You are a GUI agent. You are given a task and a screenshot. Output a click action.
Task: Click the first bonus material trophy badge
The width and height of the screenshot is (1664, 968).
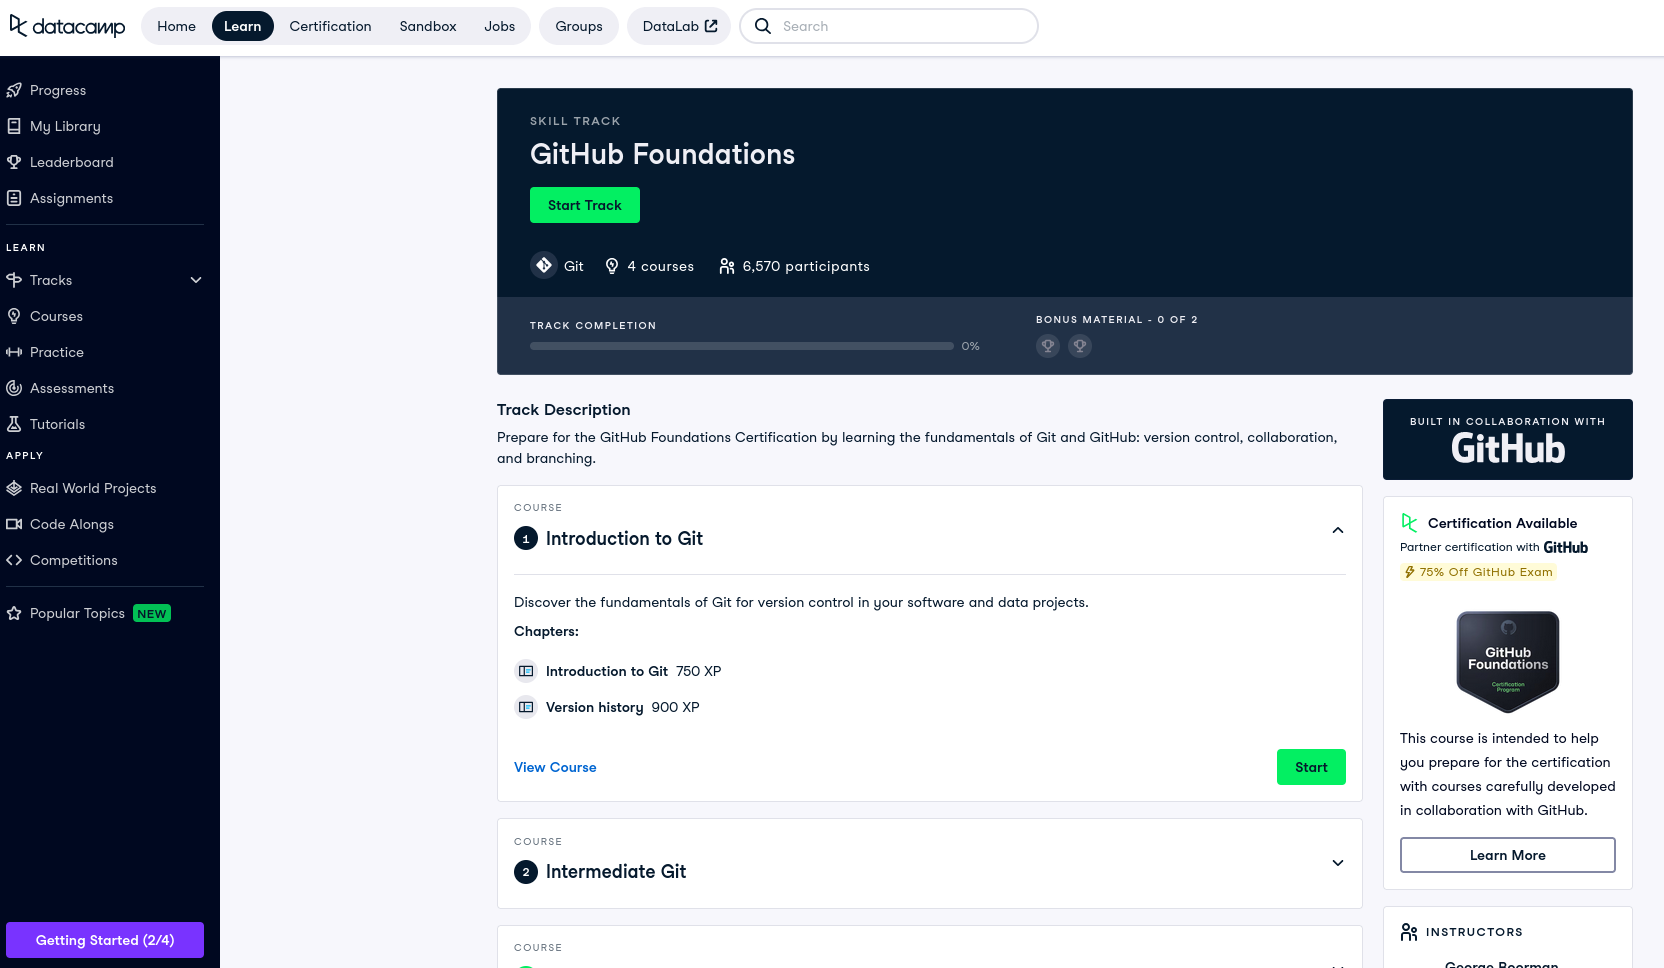tap(1047, 346)
